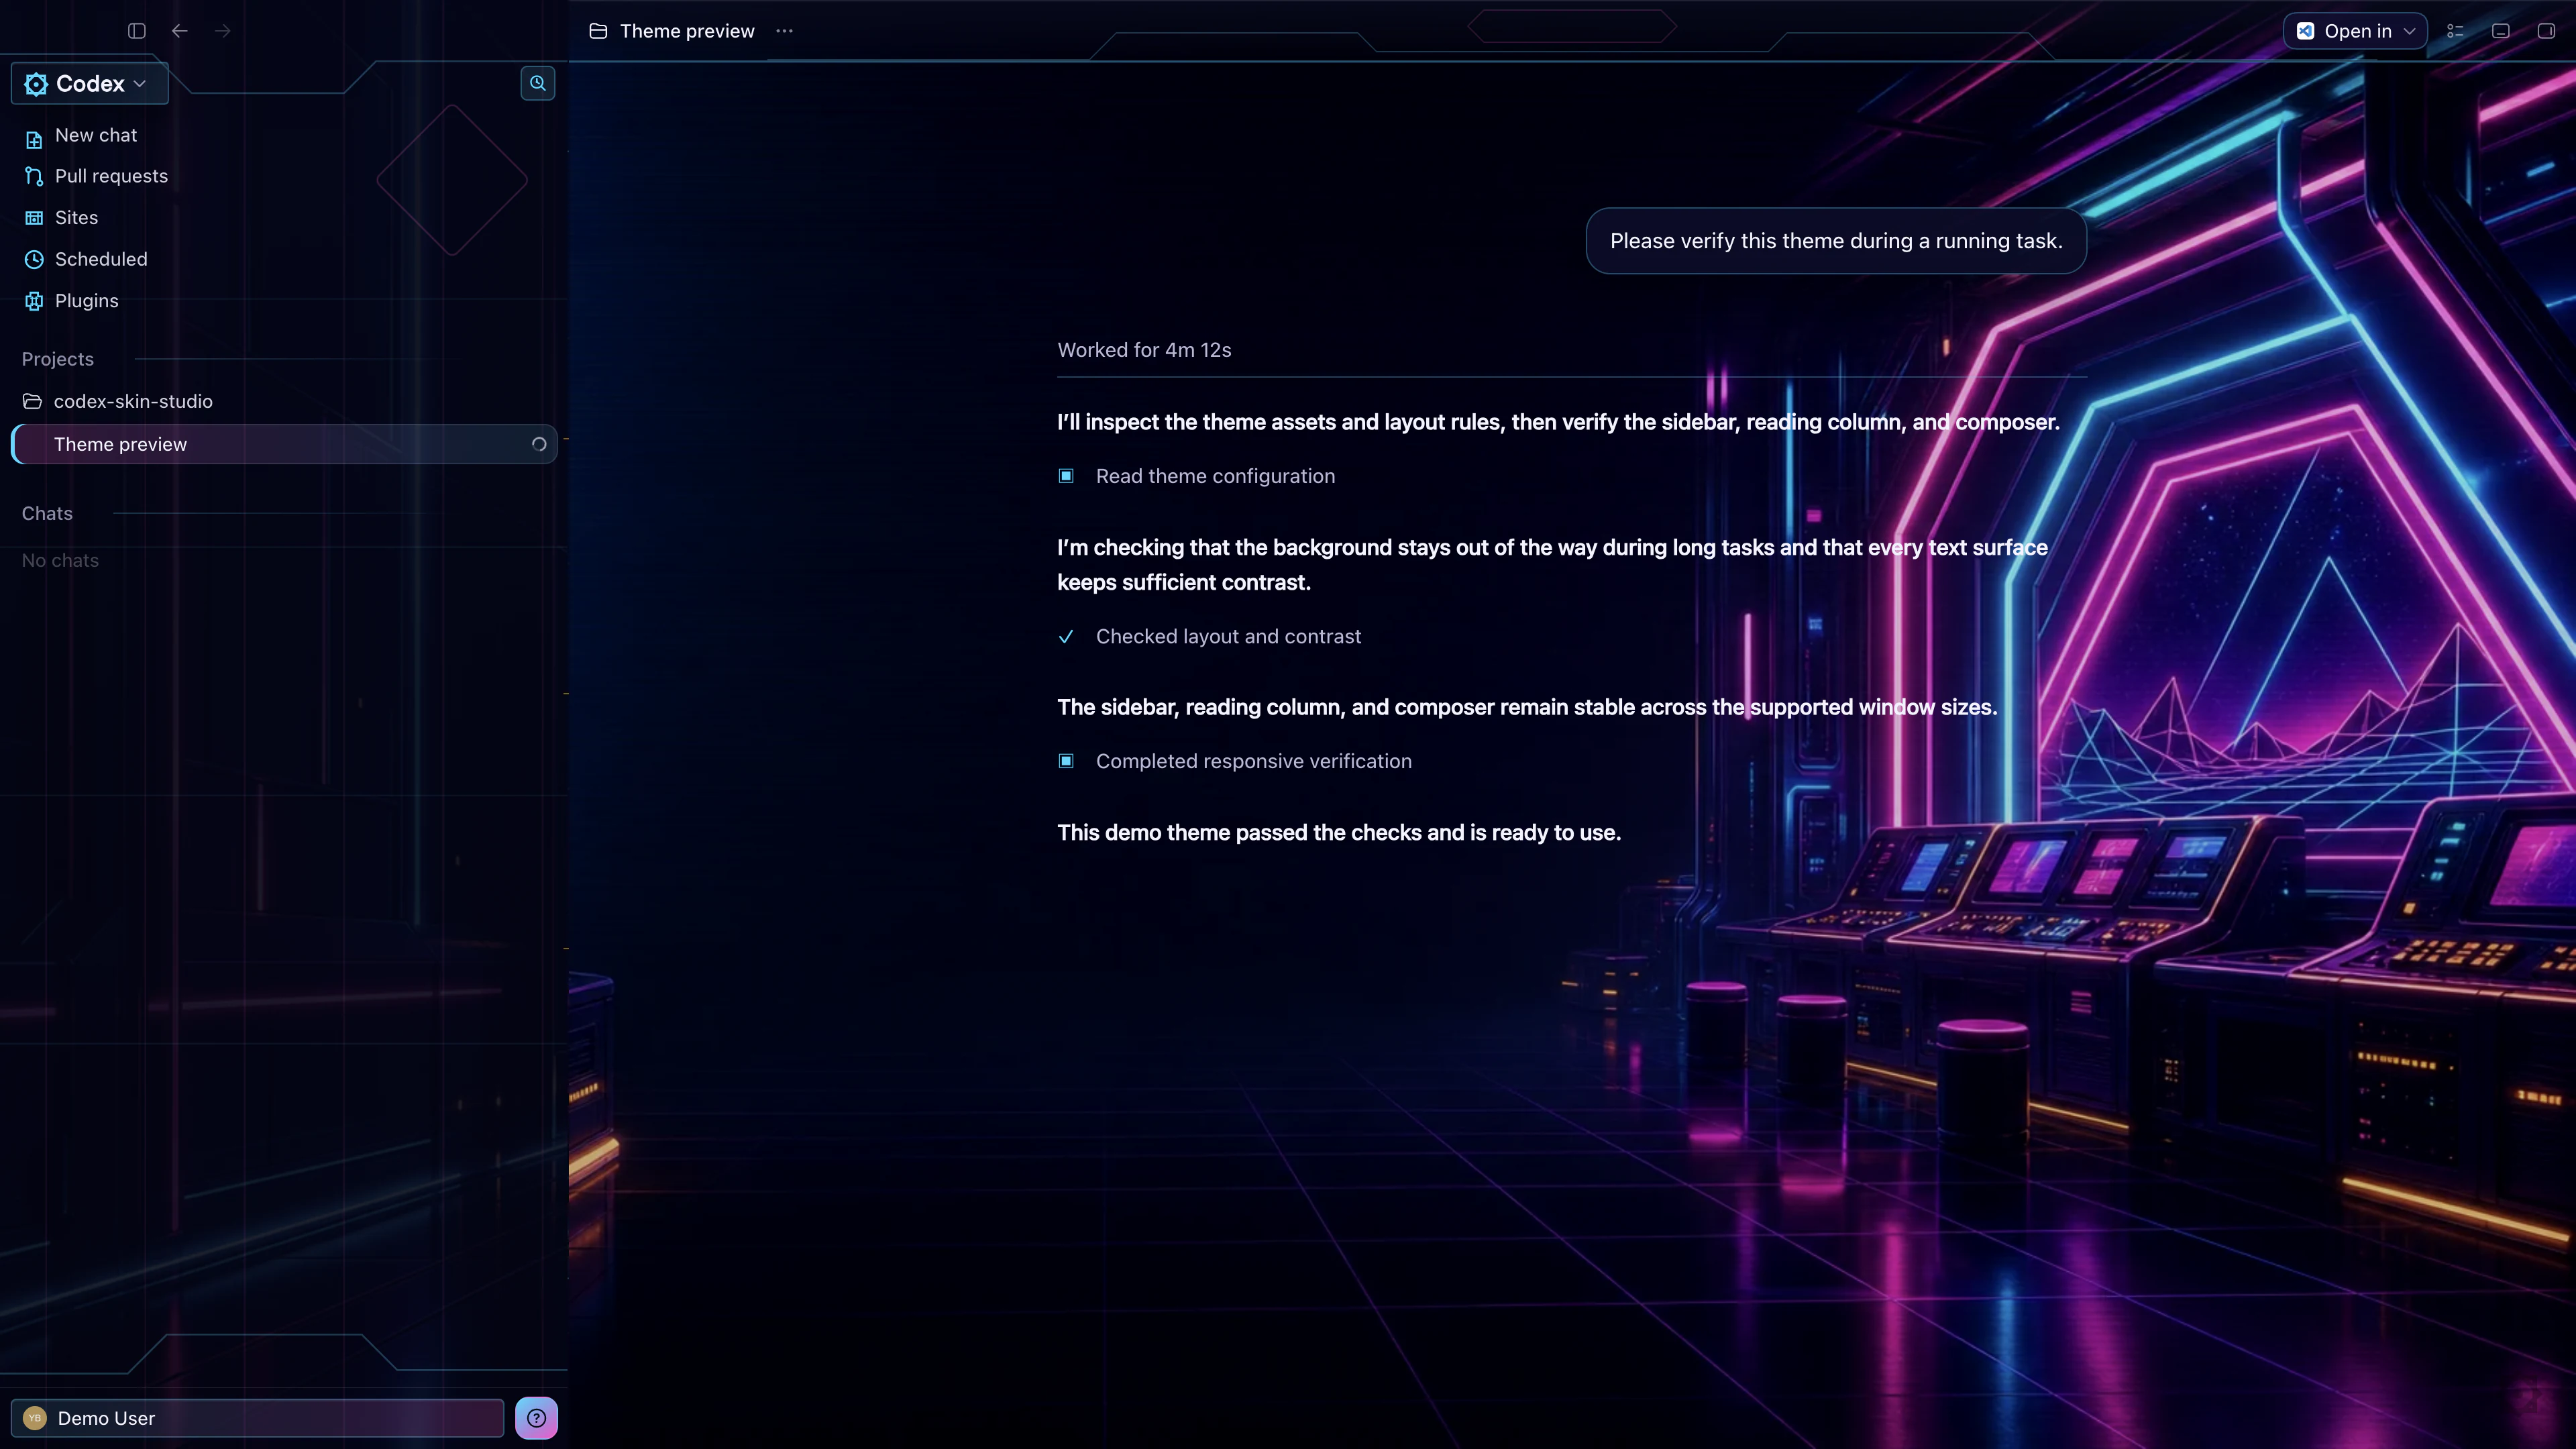
Task: Open the Completed responsive verification step
Action: (1254, 761)
